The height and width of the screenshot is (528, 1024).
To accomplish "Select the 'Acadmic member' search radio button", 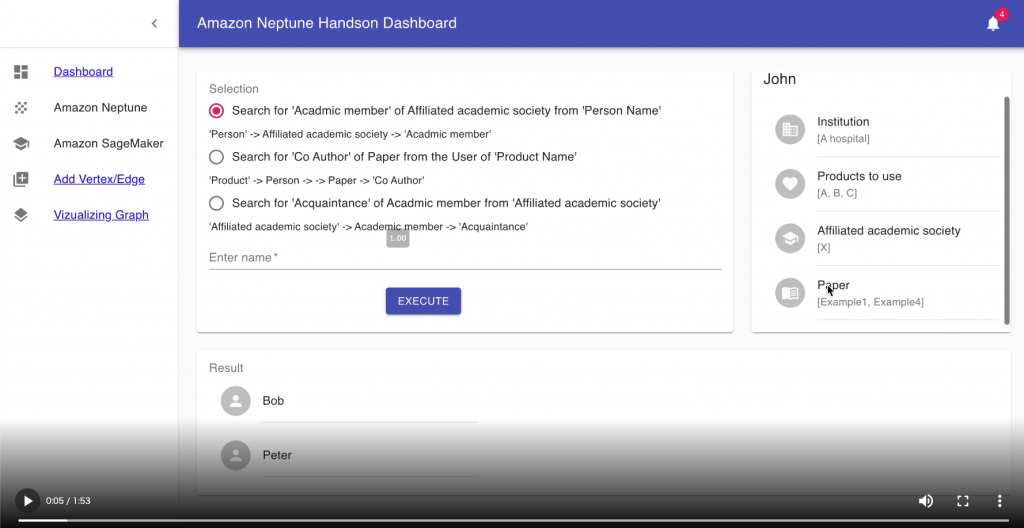I will point(216,111).
